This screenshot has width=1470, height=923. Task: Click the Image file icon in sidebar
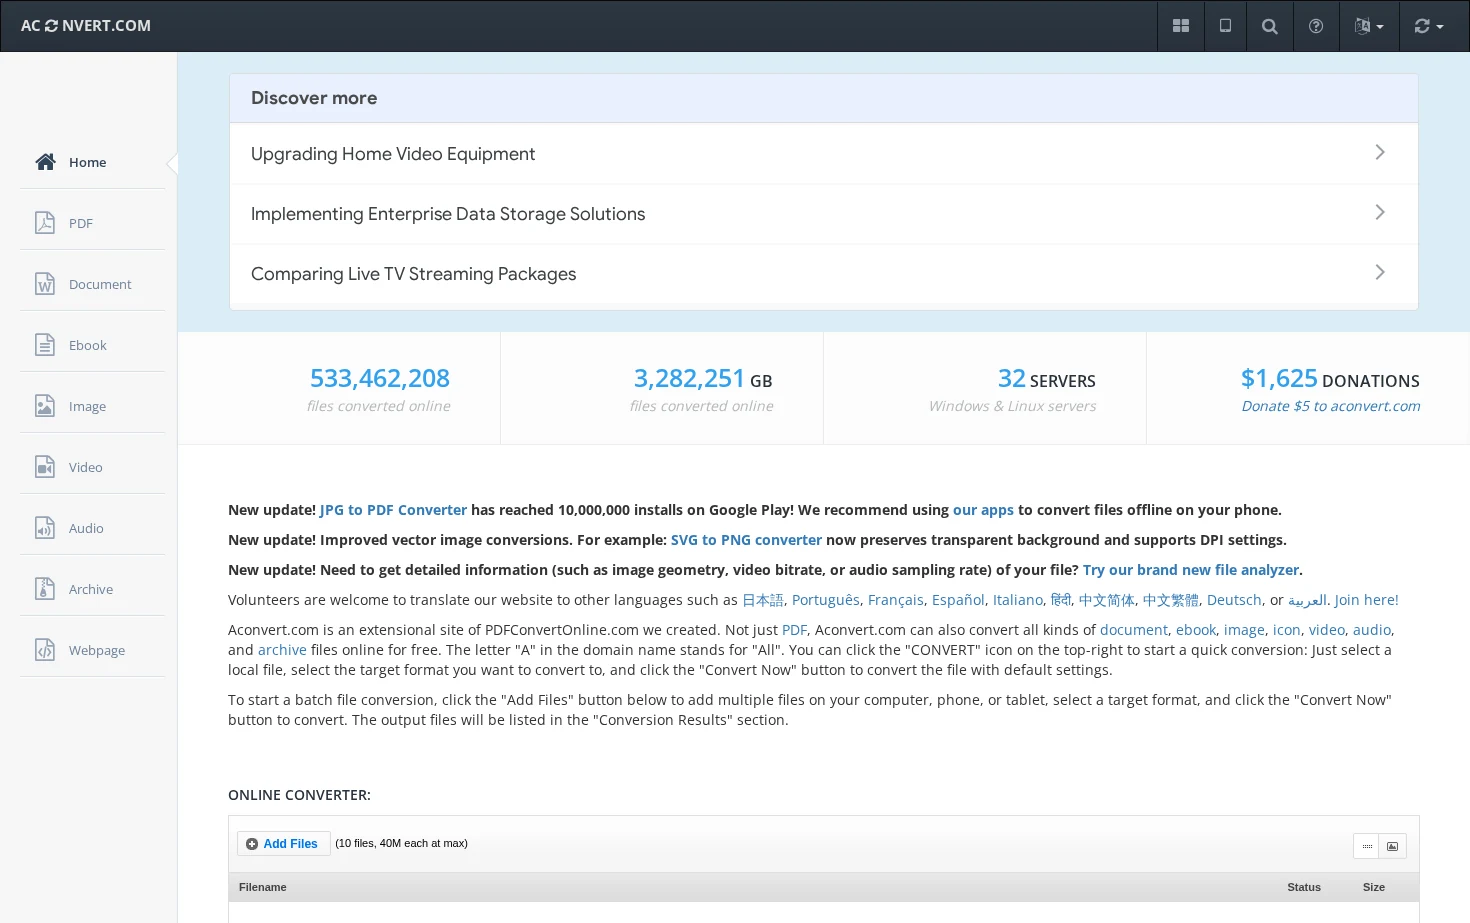click(x=45, y=406)
